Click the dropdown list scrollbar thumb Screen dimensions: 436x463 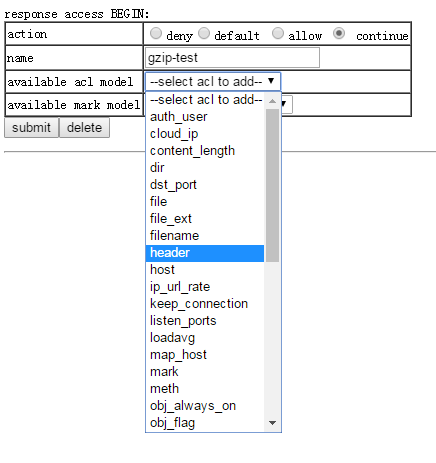point(272,185)
